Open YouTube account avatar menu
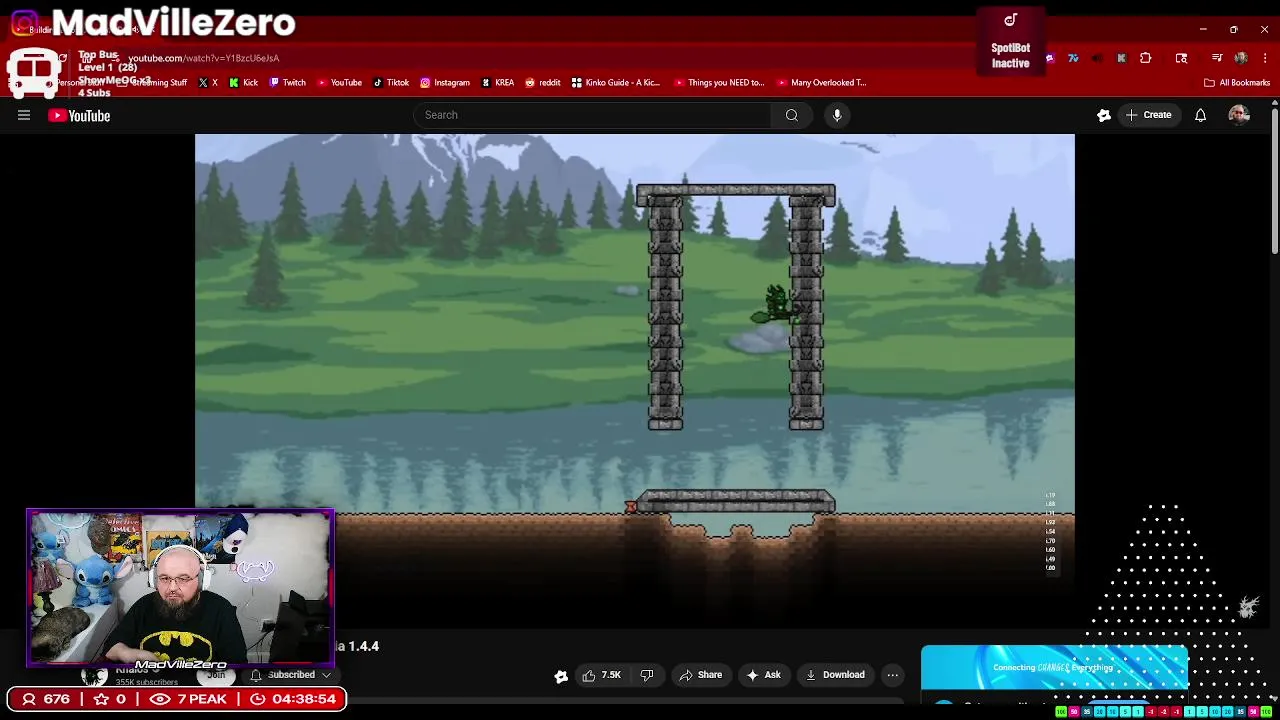Viewport: 1280px width, 720px height. click(1239, 115)
